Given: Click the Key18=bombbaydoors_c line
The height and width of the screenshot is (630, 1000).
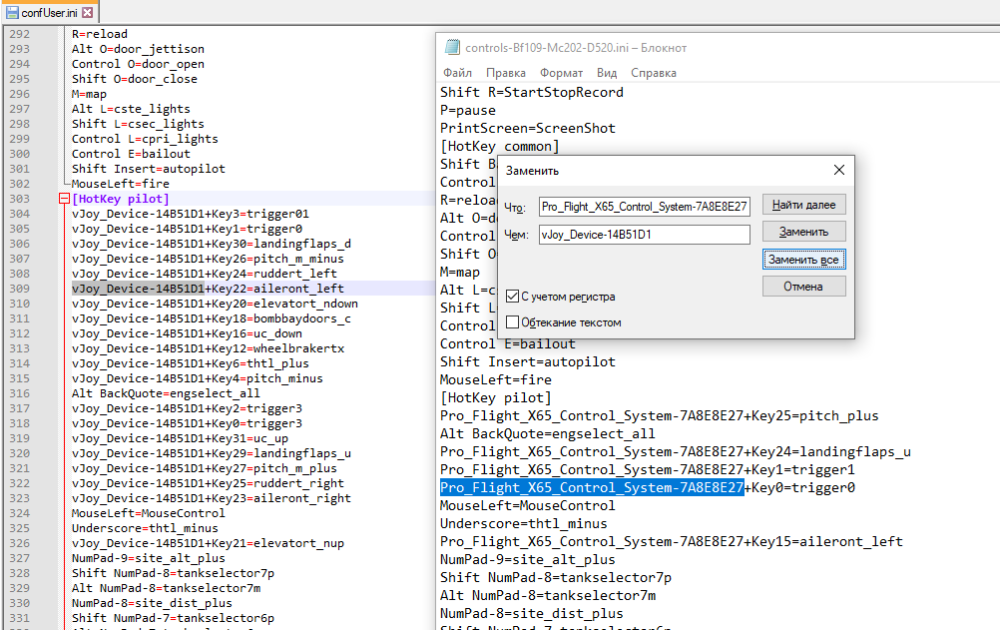Looking at the screenshot, I should (211, 319).
